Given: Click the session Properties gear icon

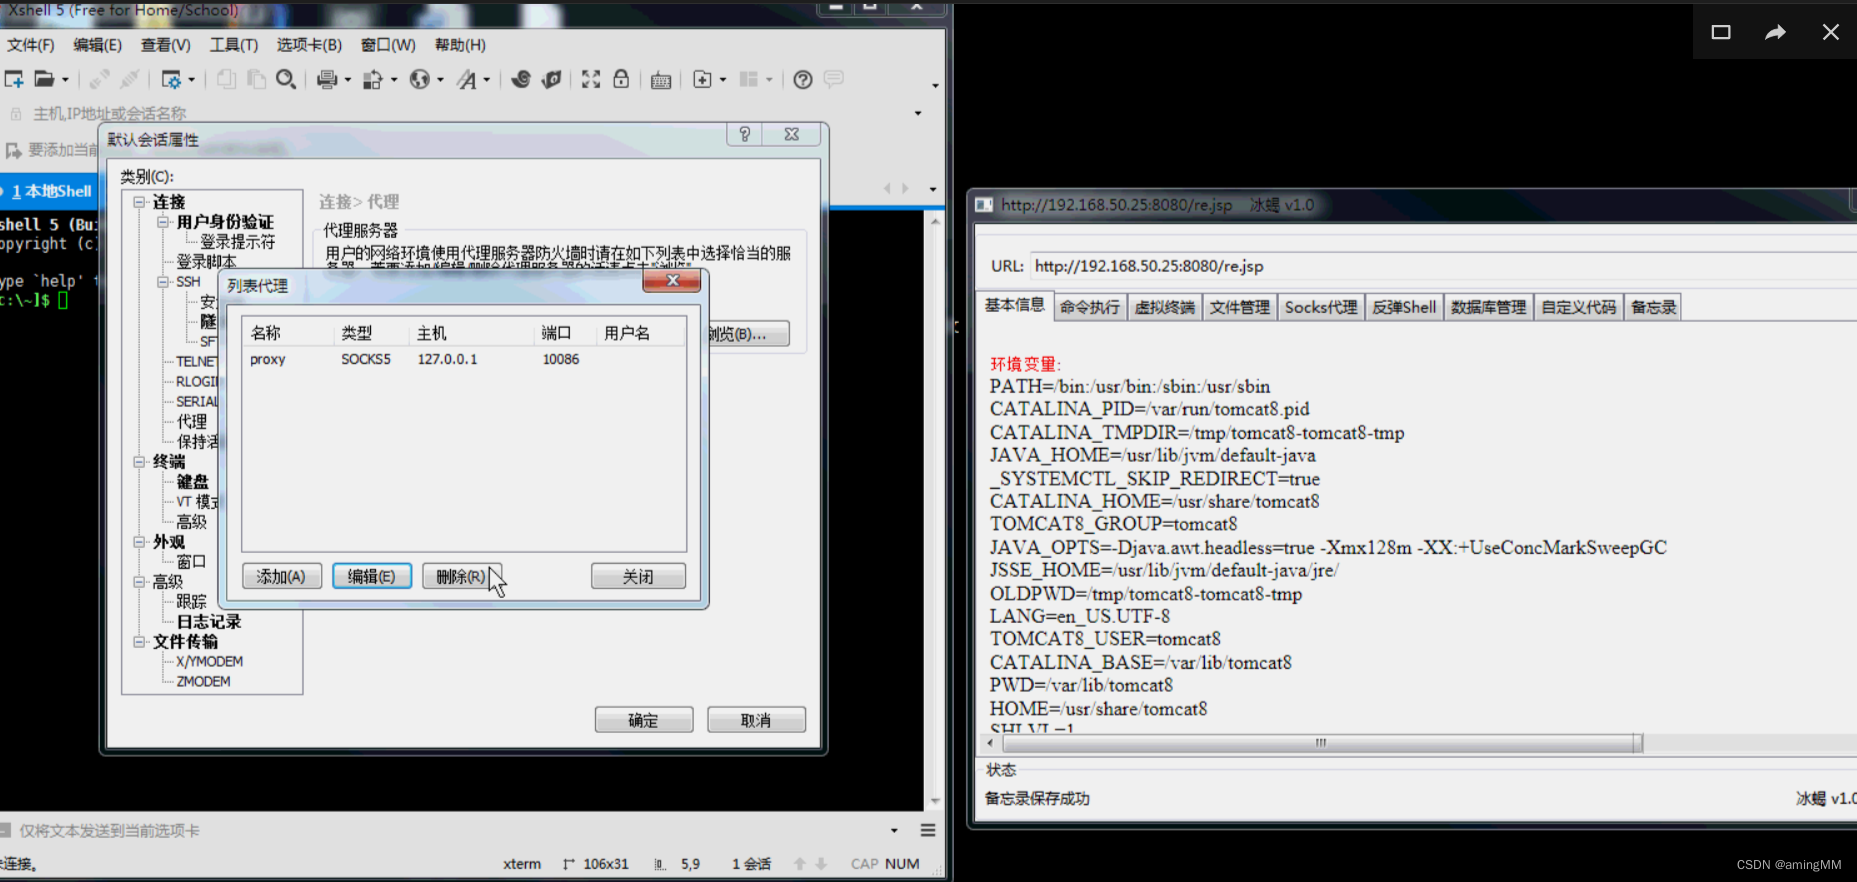Looking at the screenshot, I should click(171, 79).
